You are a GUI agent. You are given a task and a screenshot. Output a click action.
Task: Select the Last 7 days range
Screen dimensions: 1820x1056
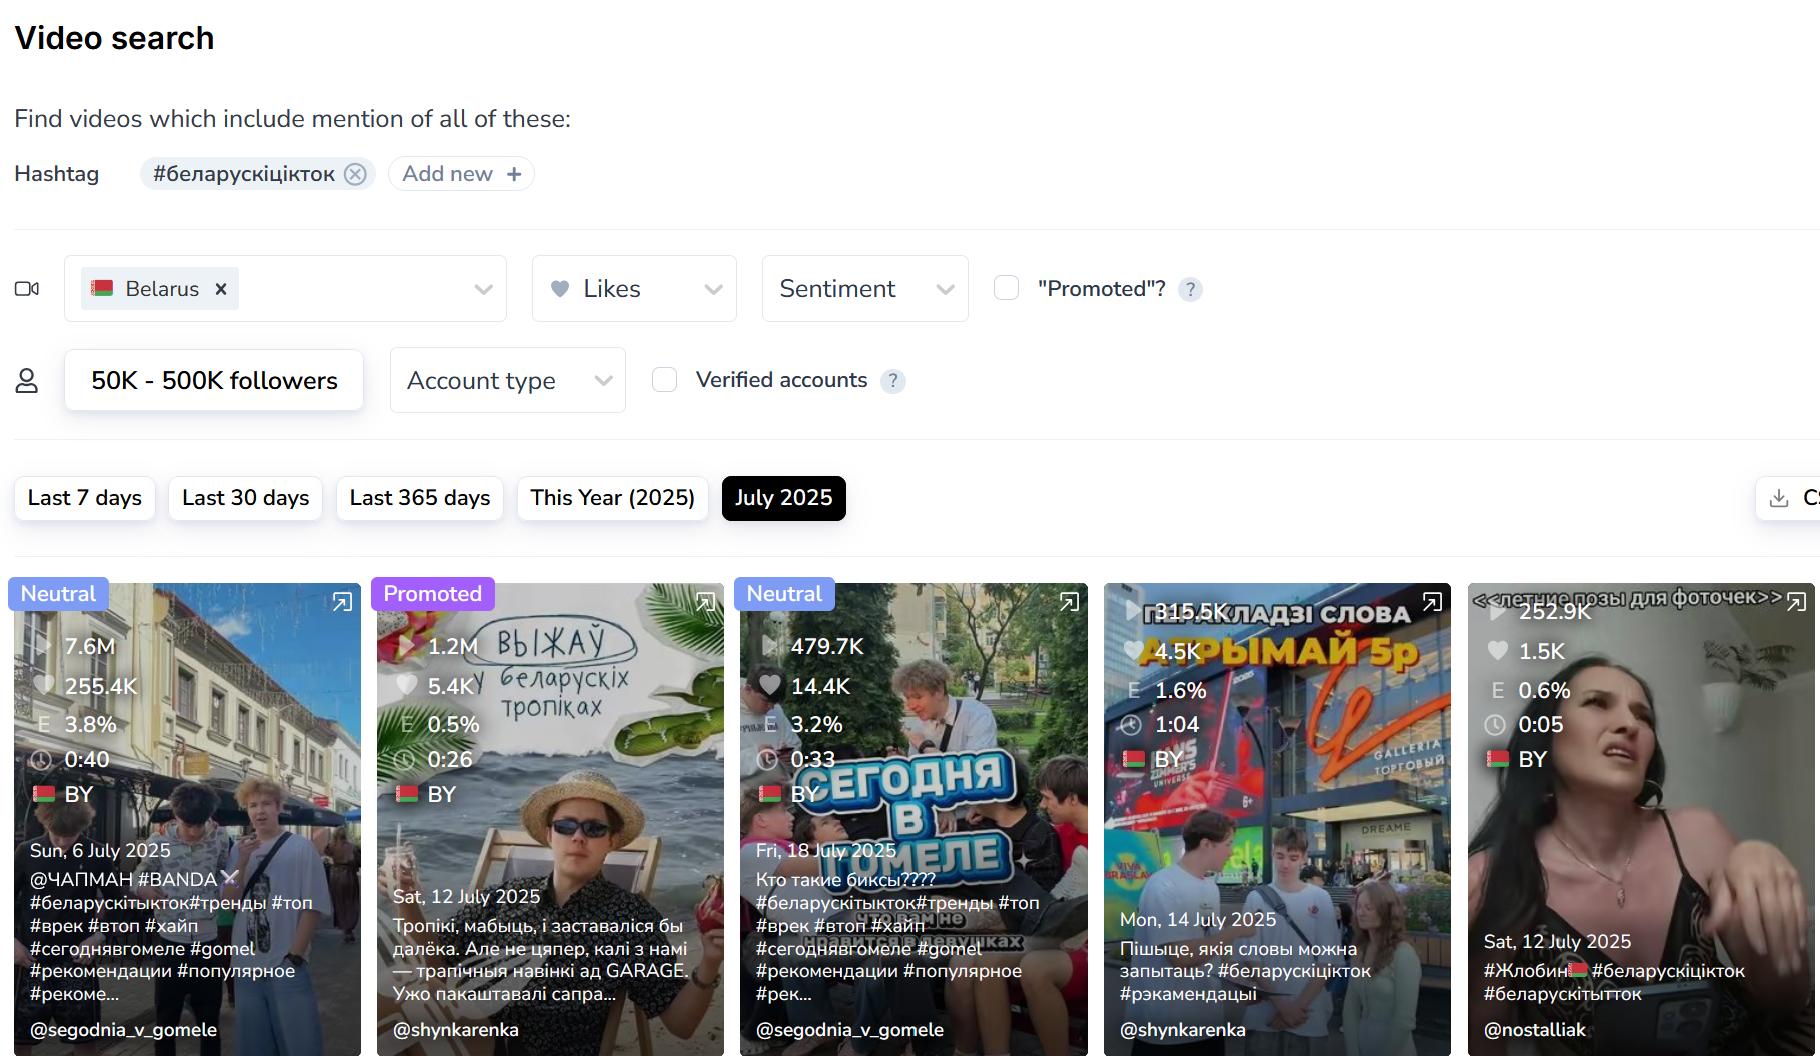click(85, 498)
